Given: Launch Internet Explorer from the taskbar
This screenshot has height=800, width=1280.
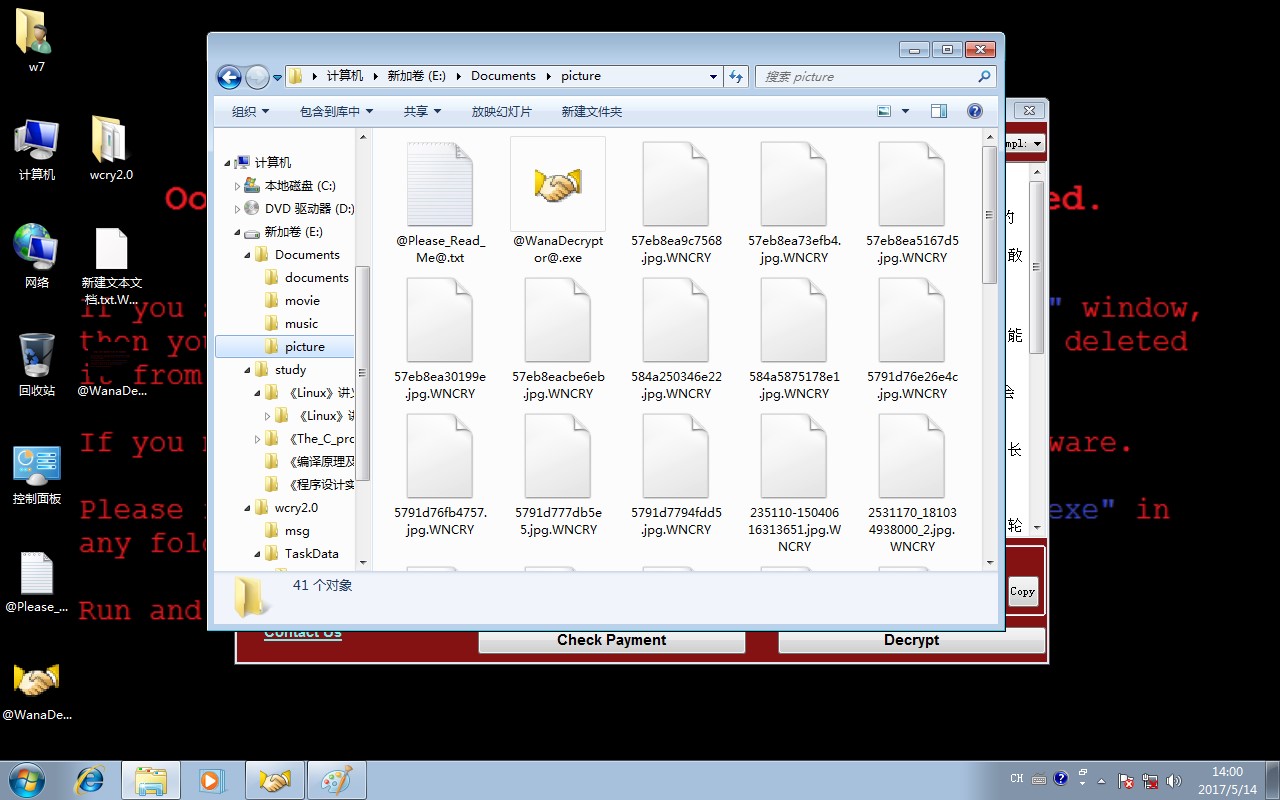Looking at the screenshot, I should coord(89,779).
